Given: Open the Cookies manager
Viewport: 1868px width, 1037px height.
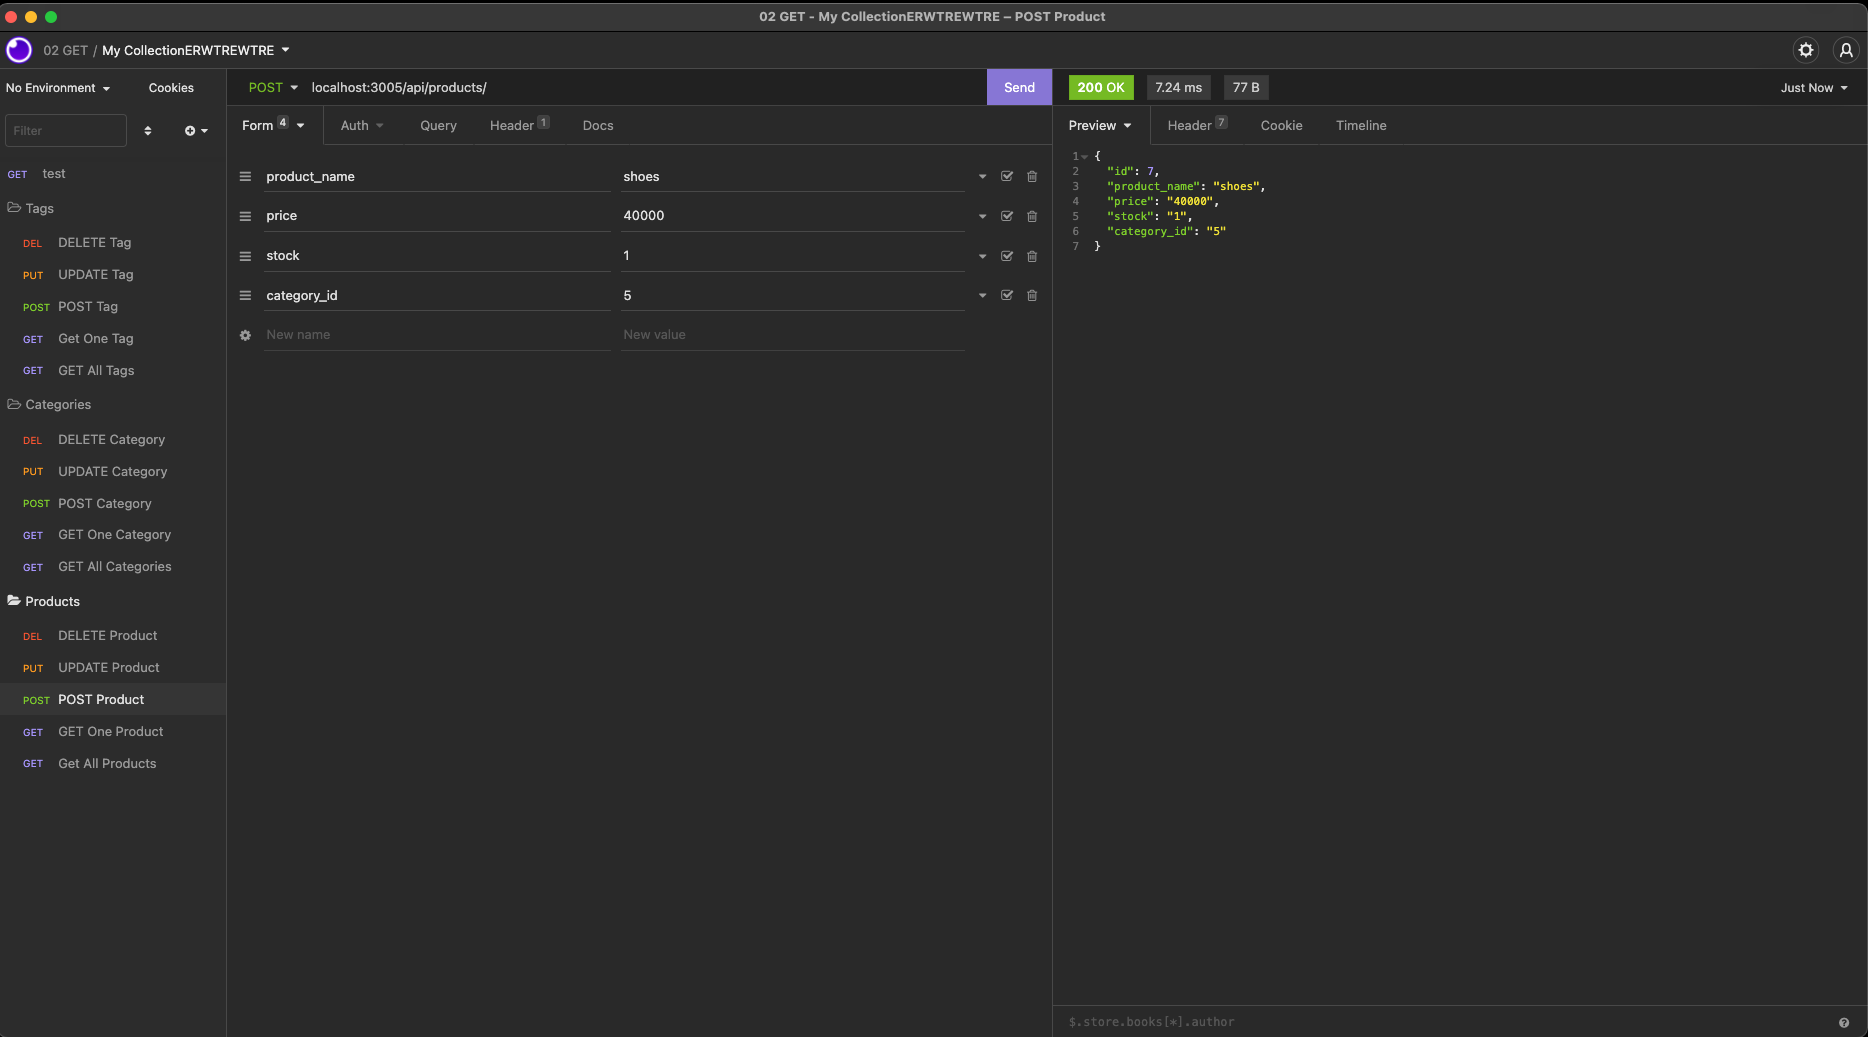Looking at the screenshot, I should click(170, 88).
